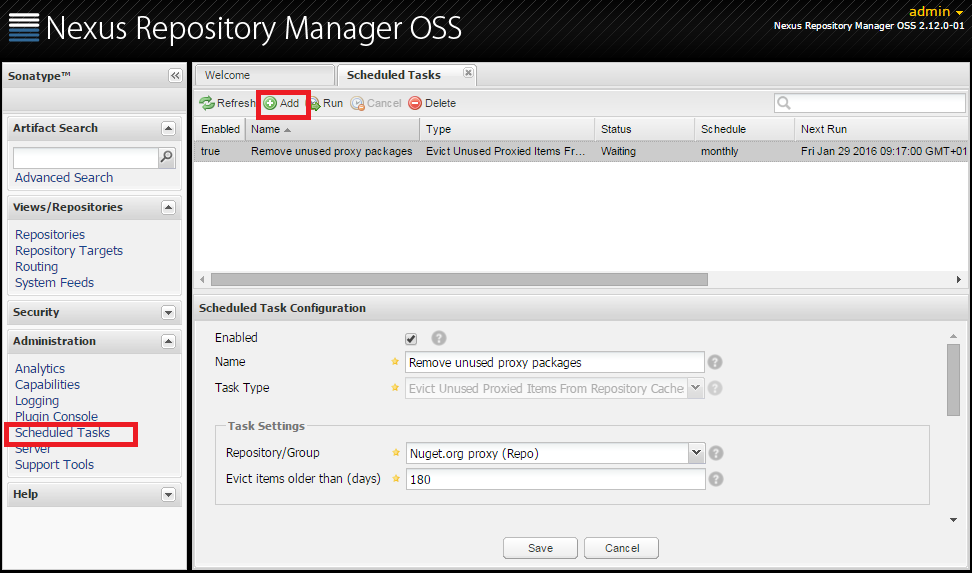The image size is (972, 573).
Task: Sort tasks by Type column
Action: (507, 129)
